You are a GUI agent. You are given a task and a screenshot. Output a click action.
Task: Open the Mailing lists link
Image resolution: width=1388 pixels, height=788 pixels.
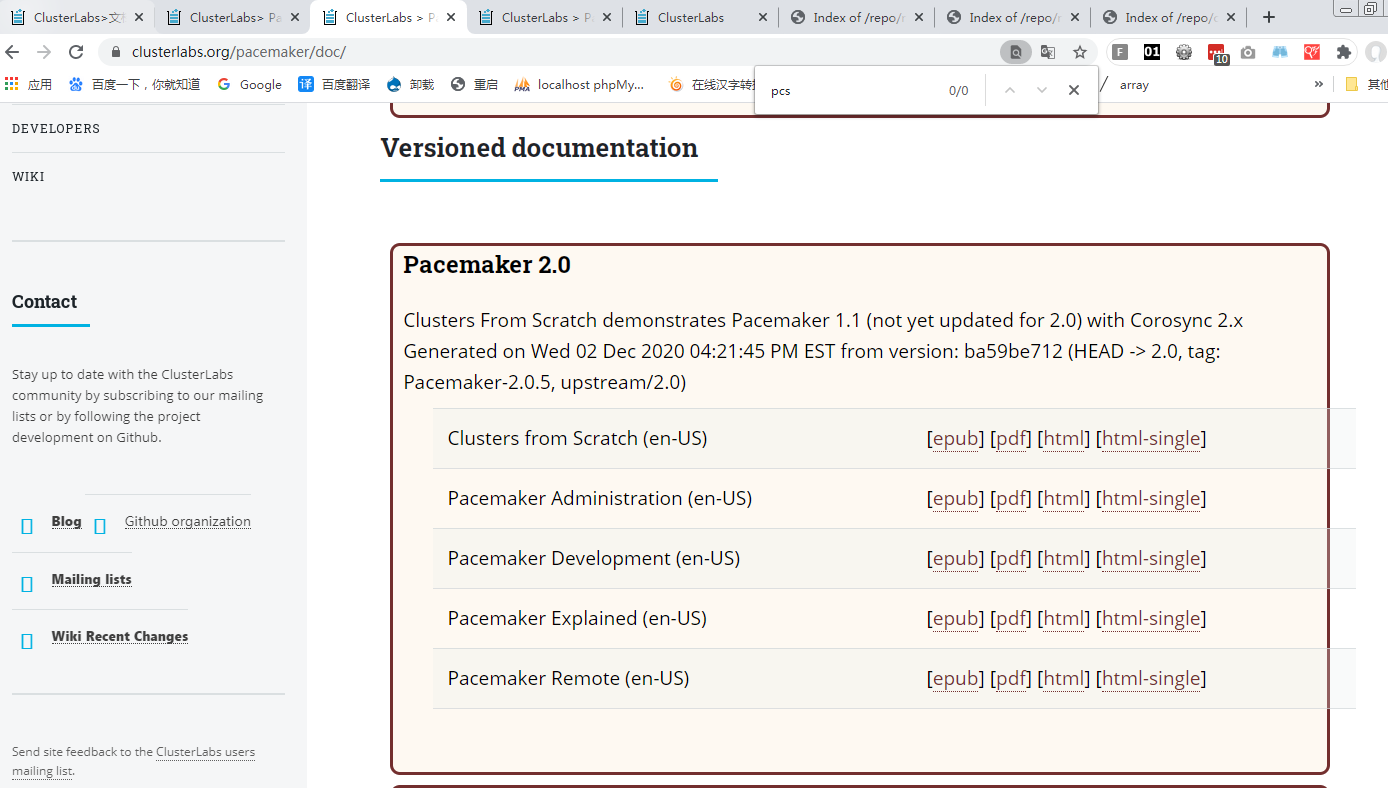pos(91,579)
